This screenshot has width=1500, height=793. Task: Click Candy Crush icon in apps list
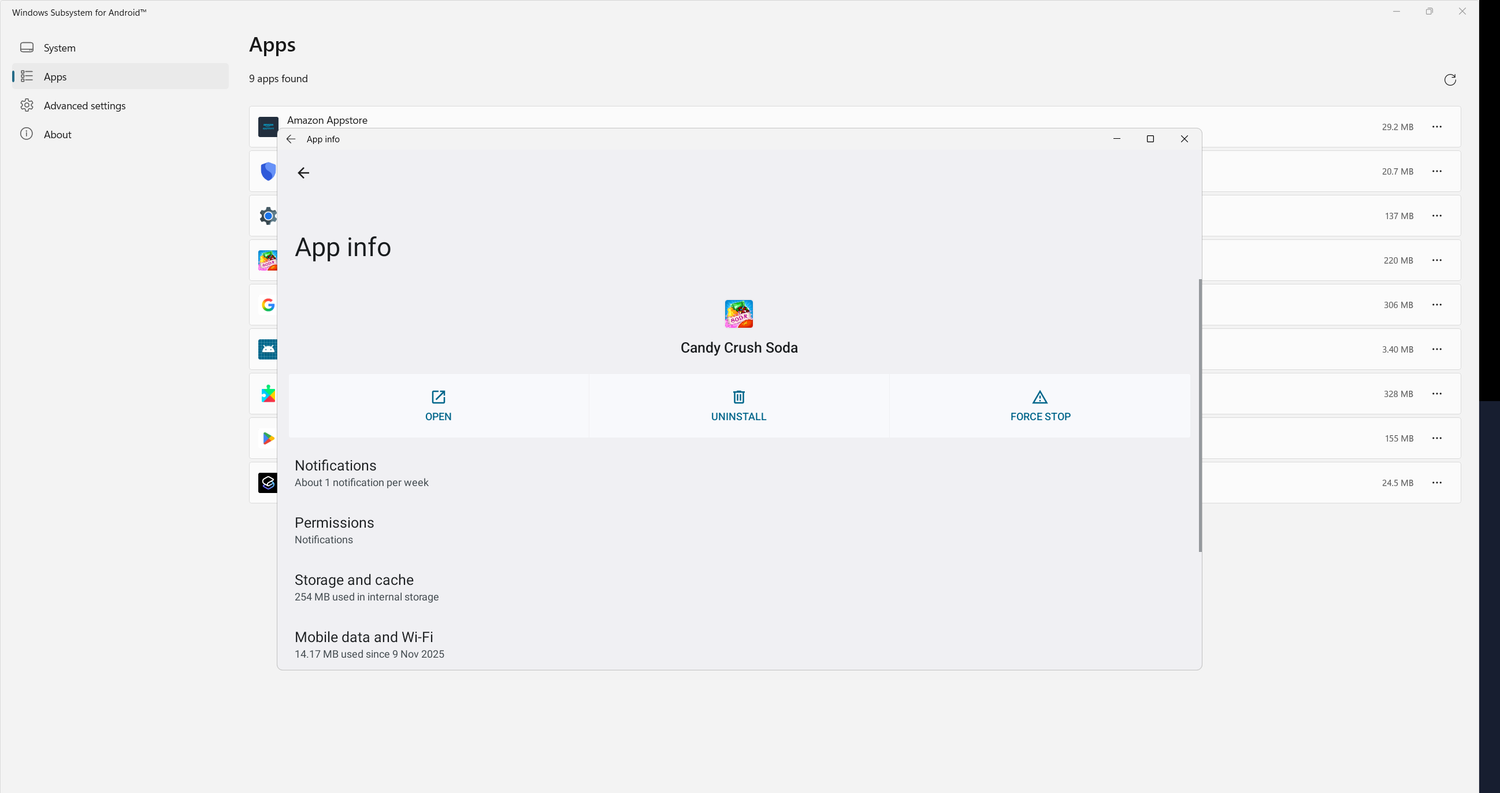(x=267, y=260)
